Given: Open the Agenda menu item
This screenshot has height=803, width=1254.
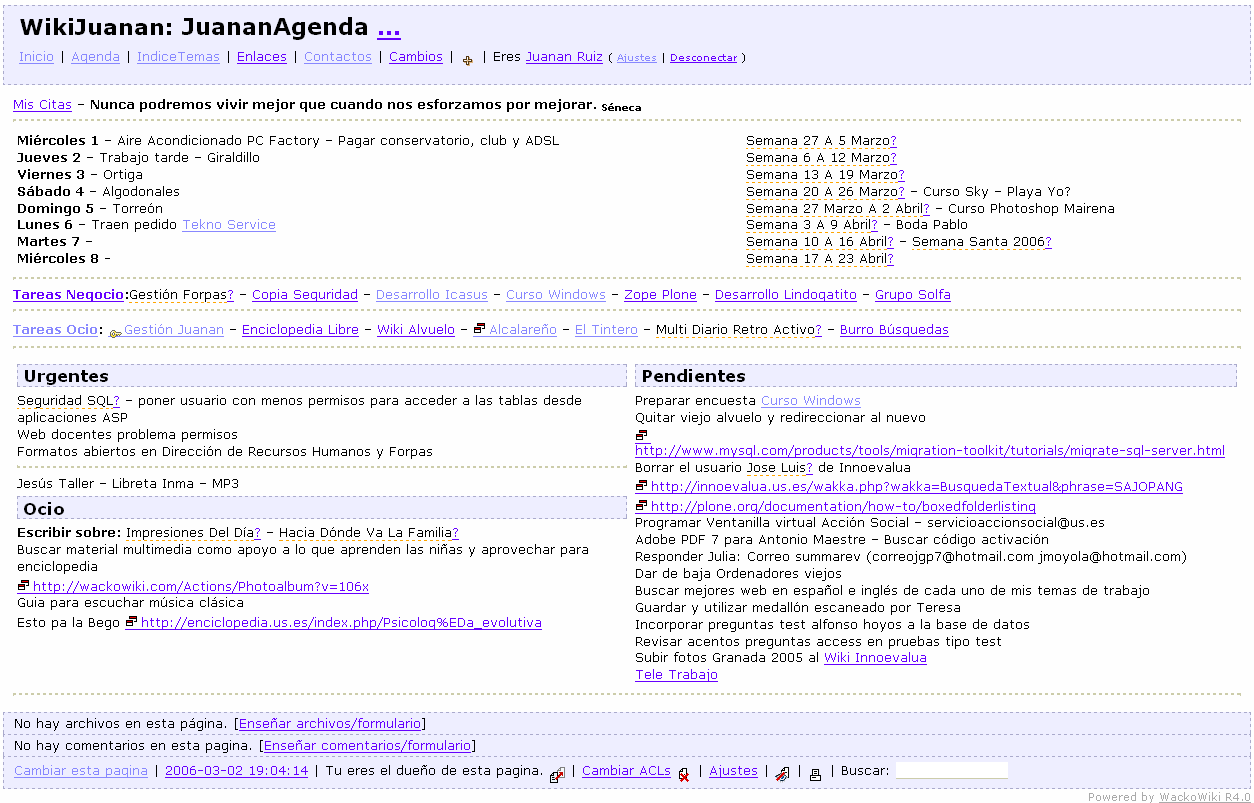Looking at the screenshot, I should click(95, 57).
